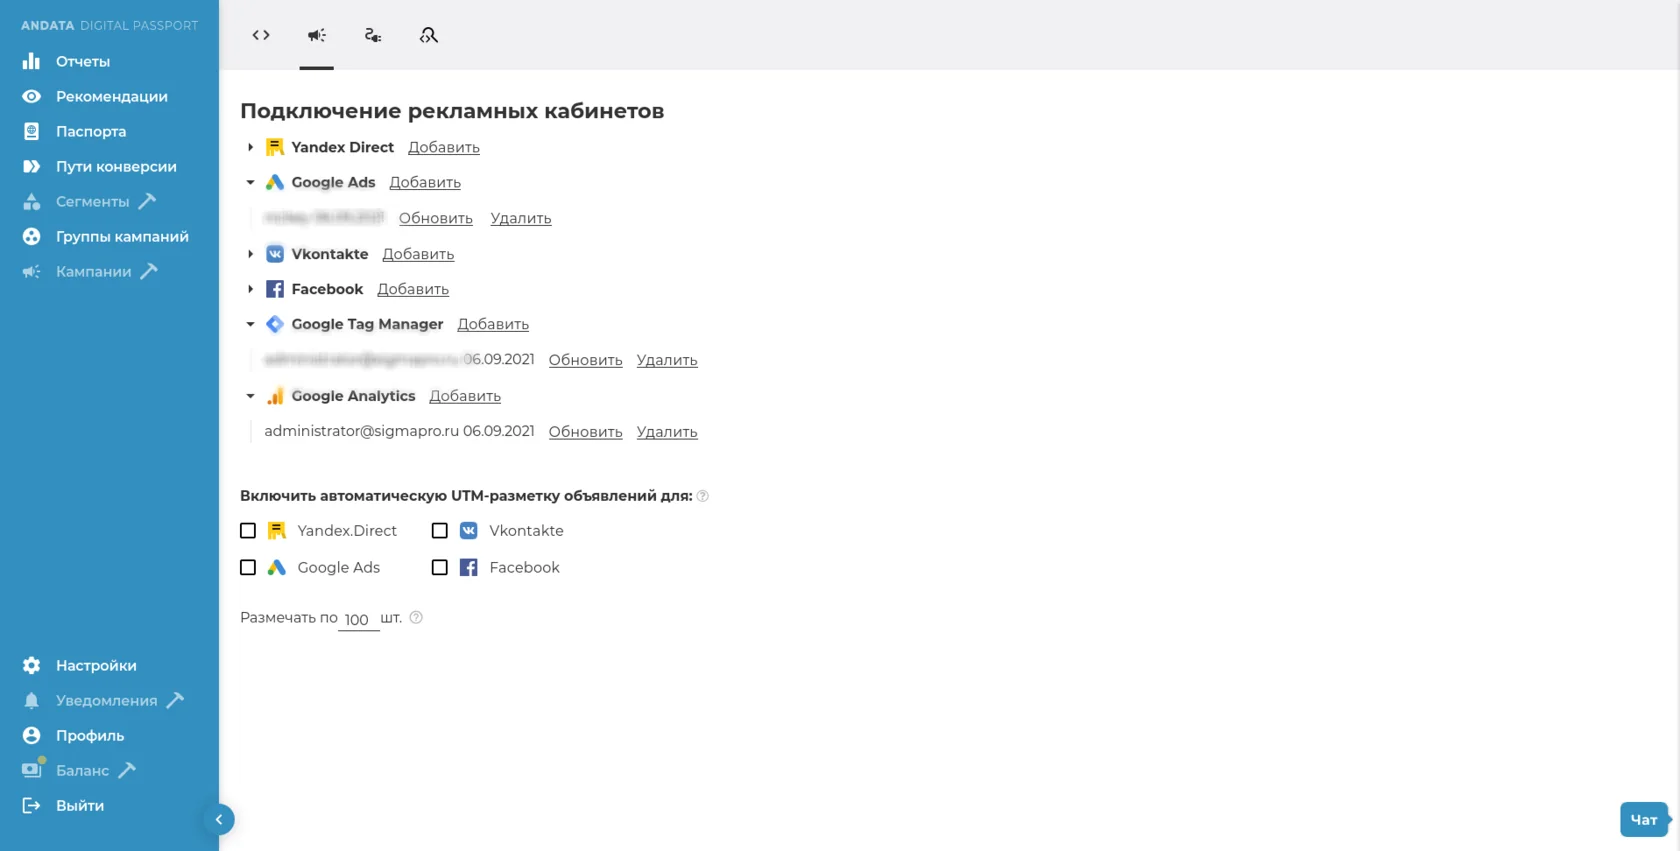Viewport: 1680px width, 851px height.
Task: Check the Facebook UTM tagging box
Action: click(x=440, y=567)
